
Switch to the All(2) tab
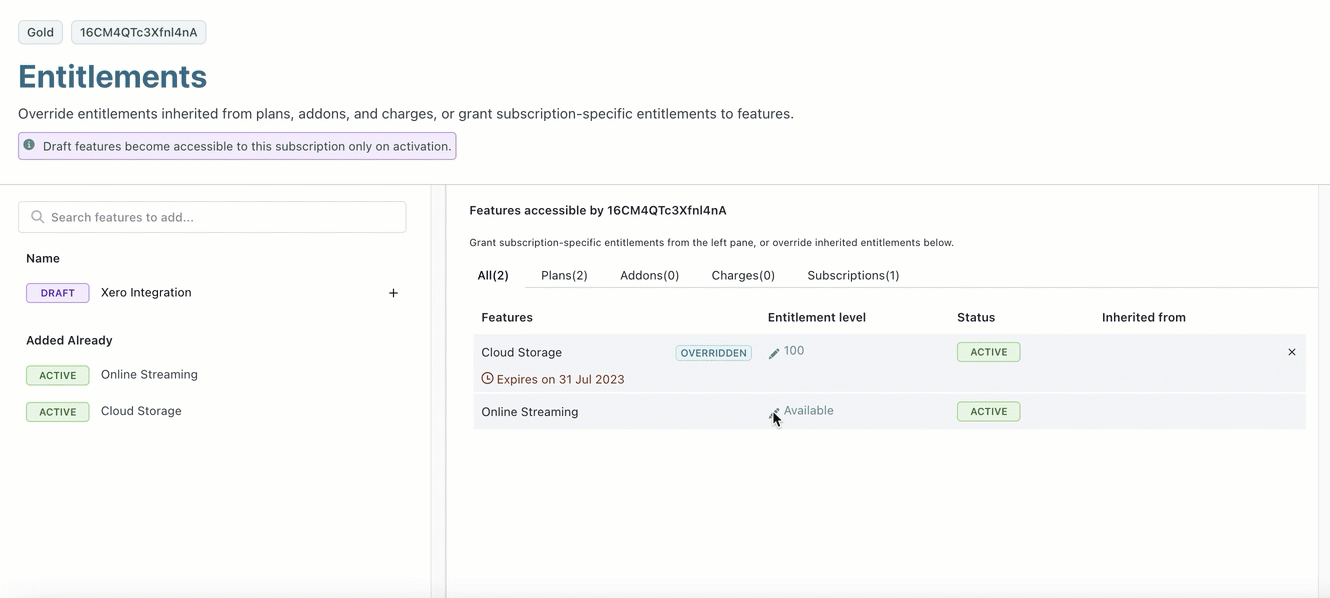click(492, 275)
